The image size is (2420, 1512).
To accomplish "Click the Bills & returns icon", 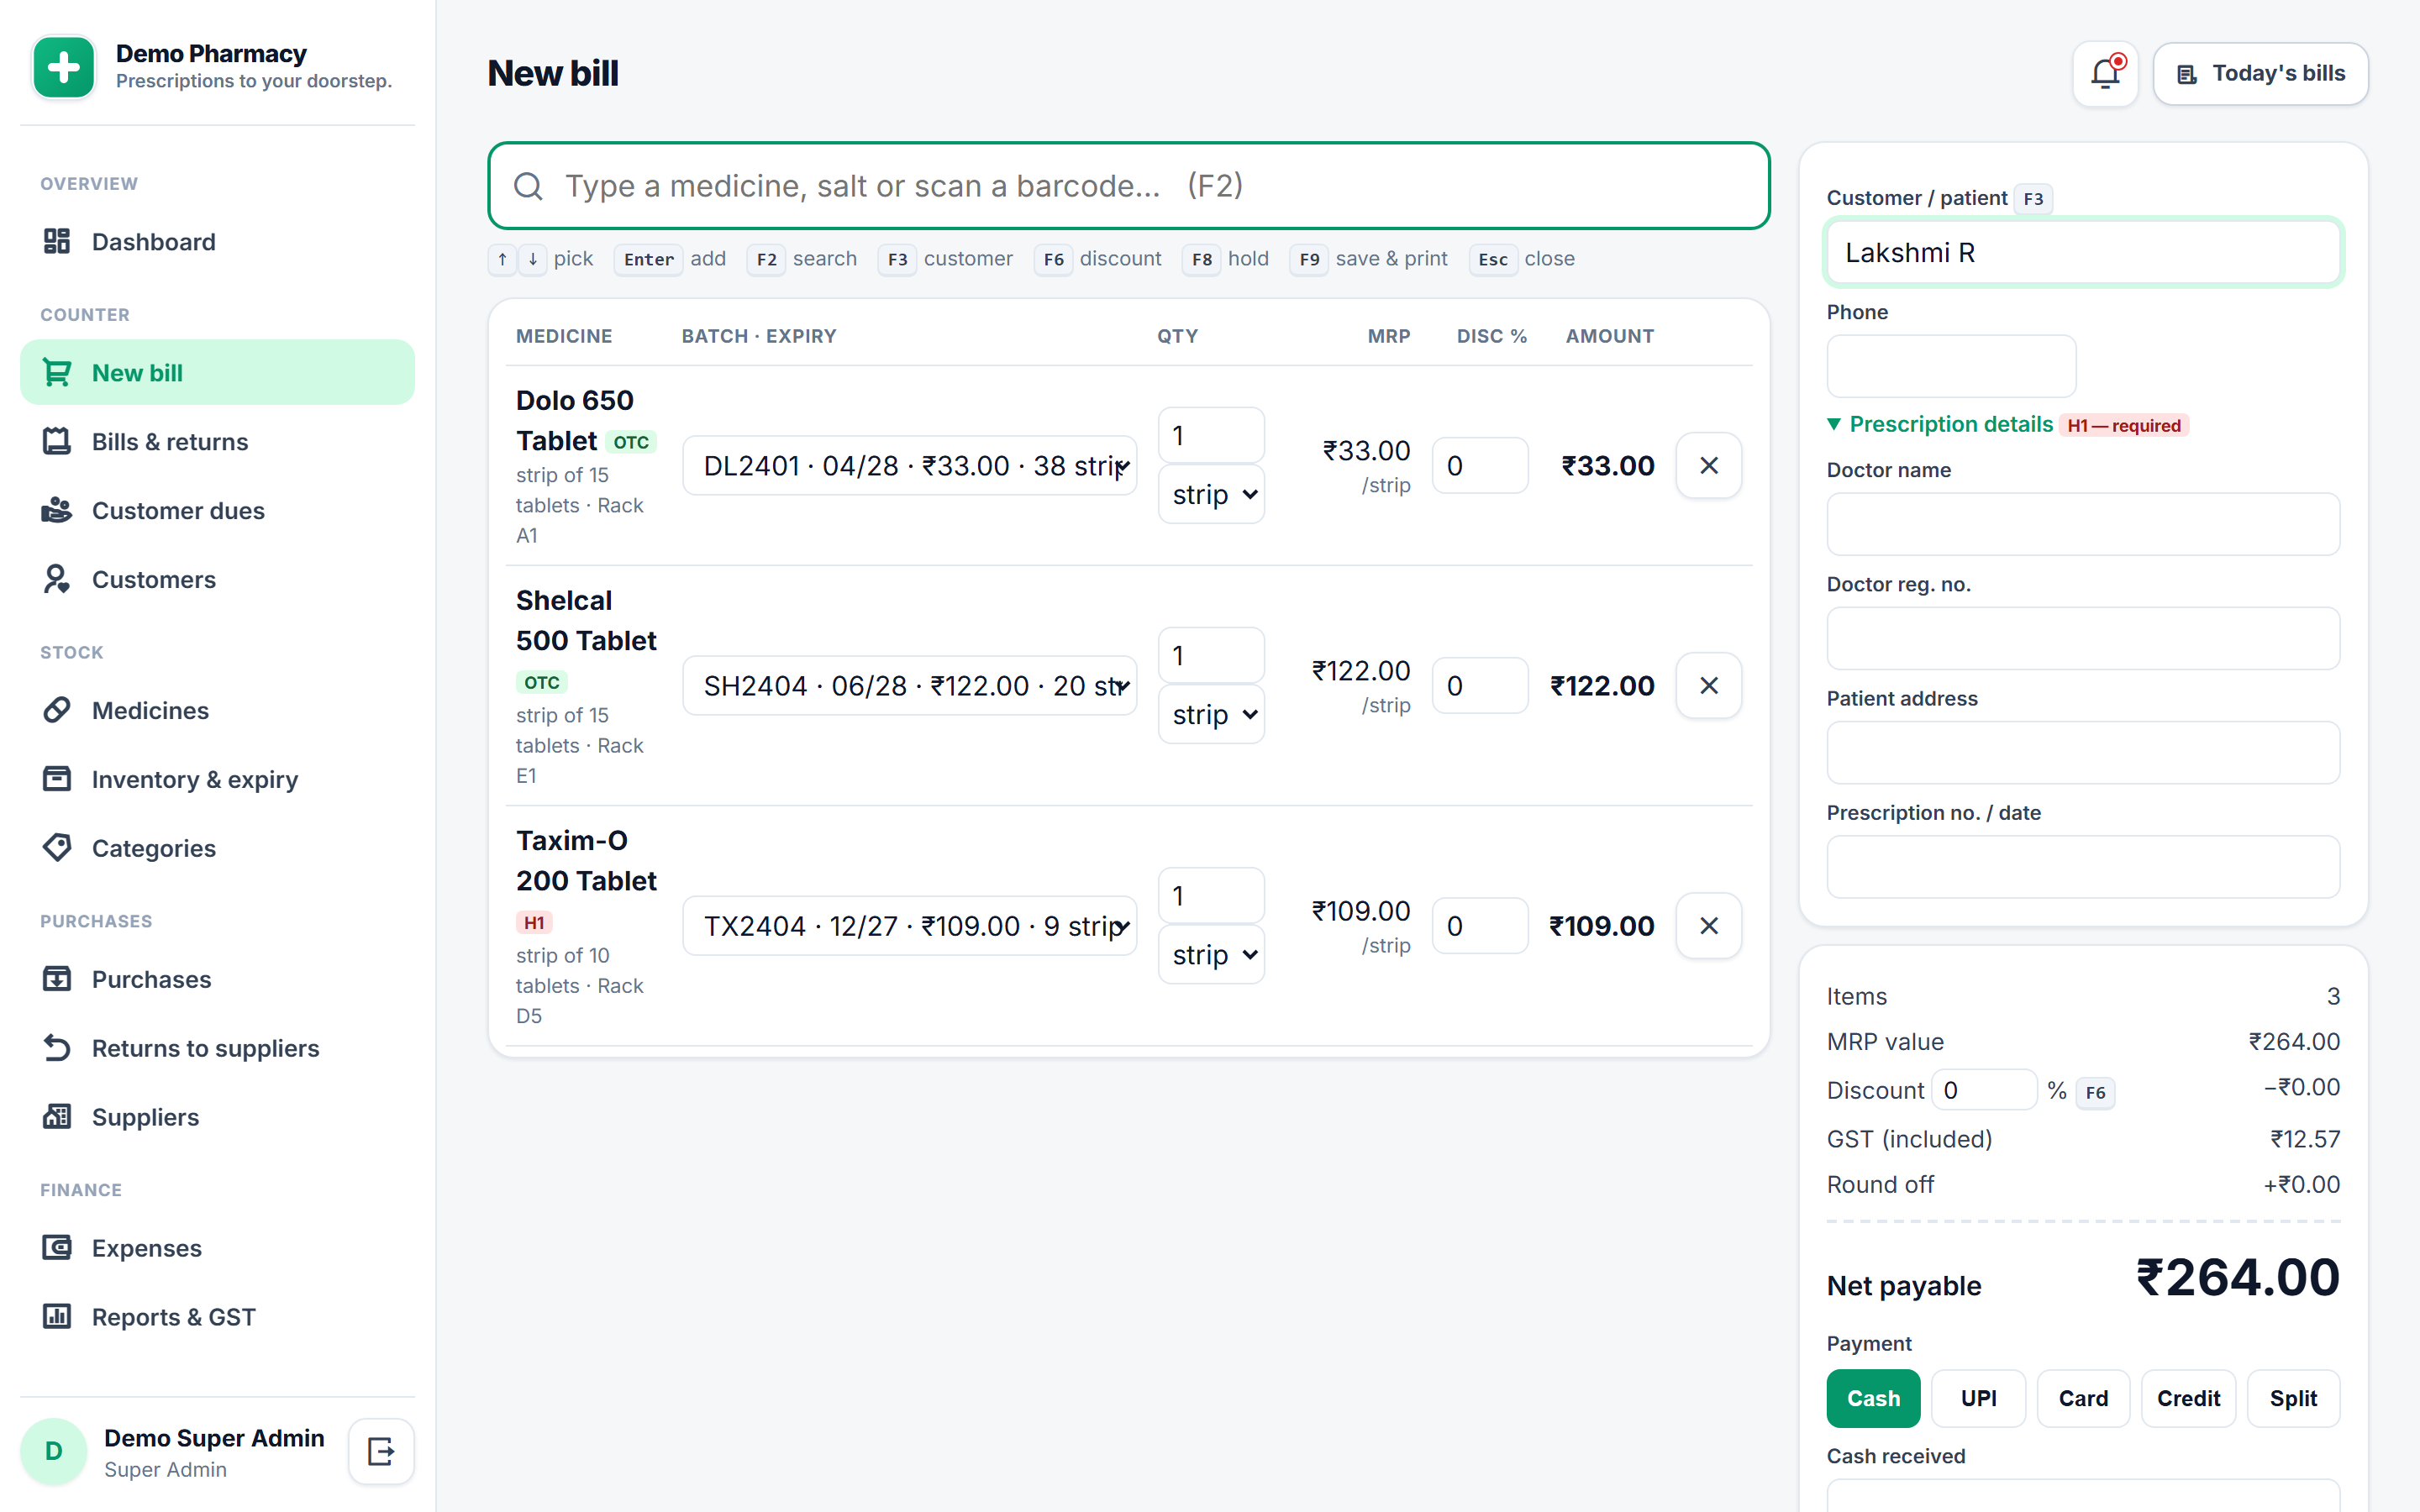I will [57, 441].
